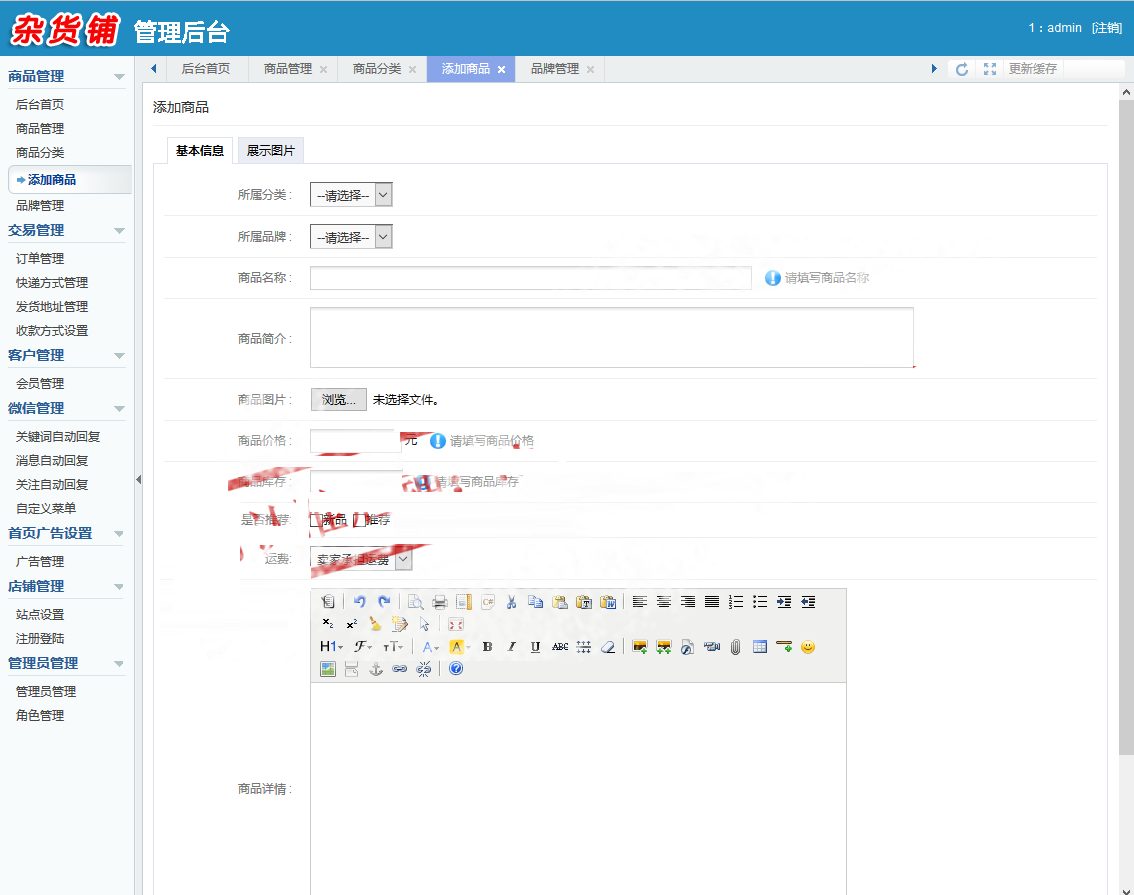This screenshot has height=895, width=1134.
Task: Check the 新品 checkbox
Action: pos(316,520)
